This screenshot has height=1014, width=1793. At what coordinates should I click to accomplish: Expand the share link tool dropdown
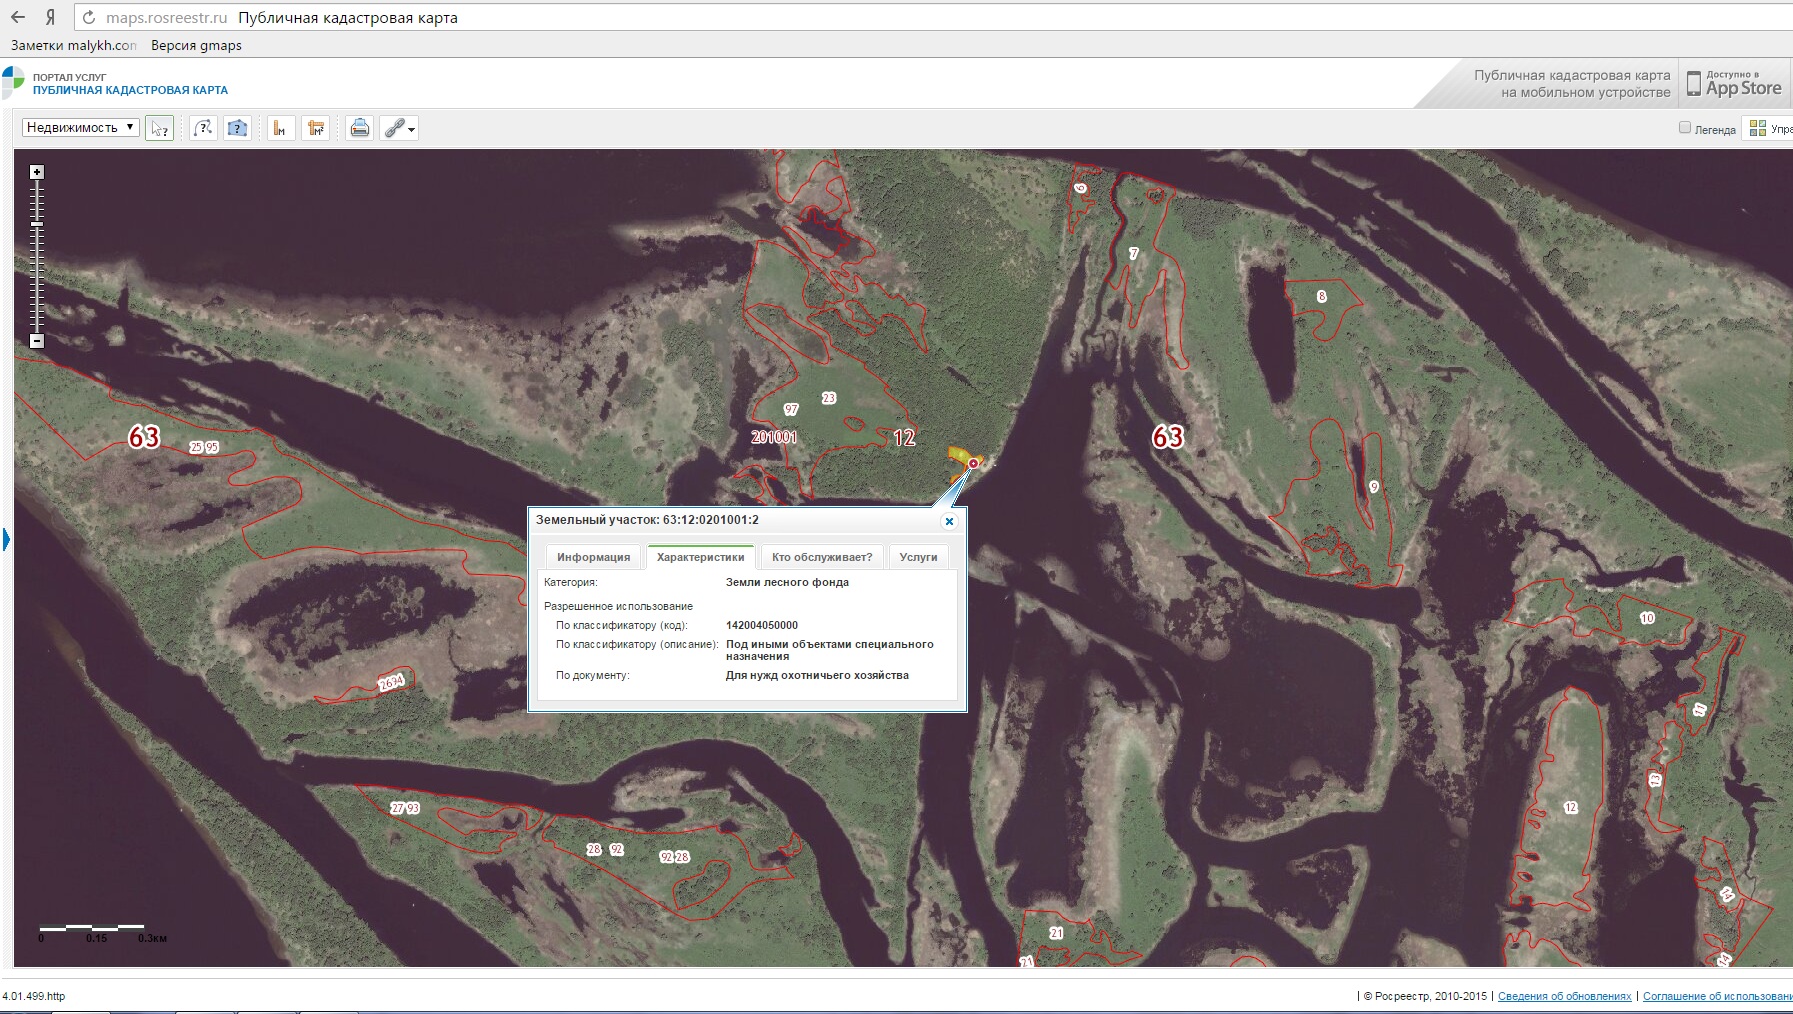pyautogui.click(x=410, y=129)
